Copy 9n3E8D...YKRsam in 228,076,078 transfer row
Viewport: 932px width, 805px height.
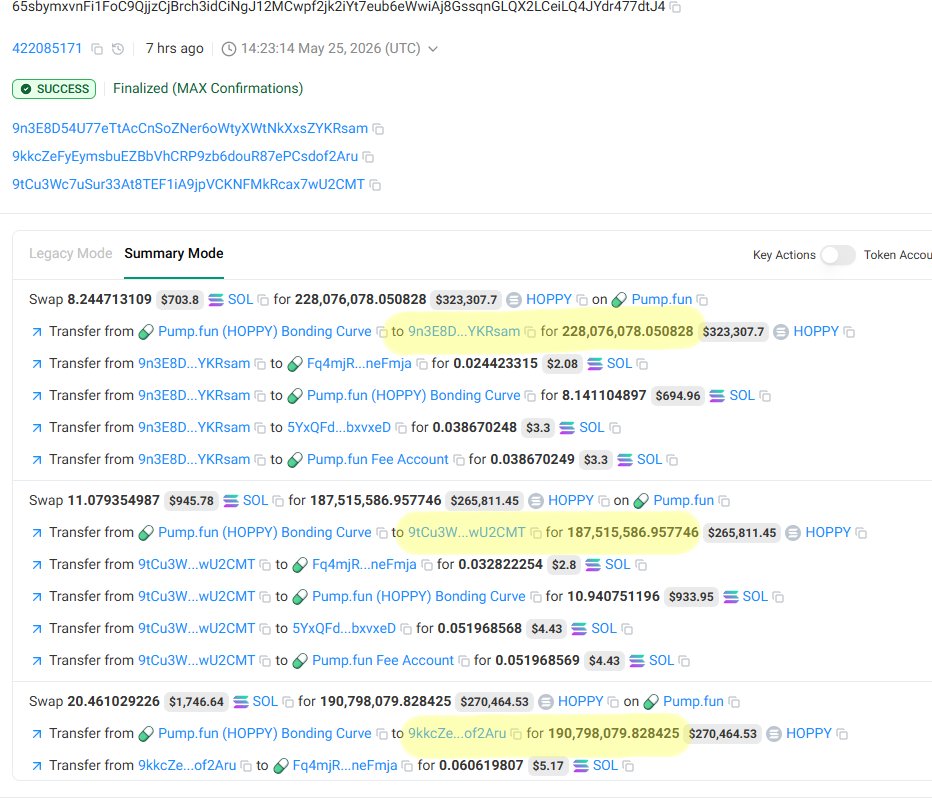pos(530,332)
